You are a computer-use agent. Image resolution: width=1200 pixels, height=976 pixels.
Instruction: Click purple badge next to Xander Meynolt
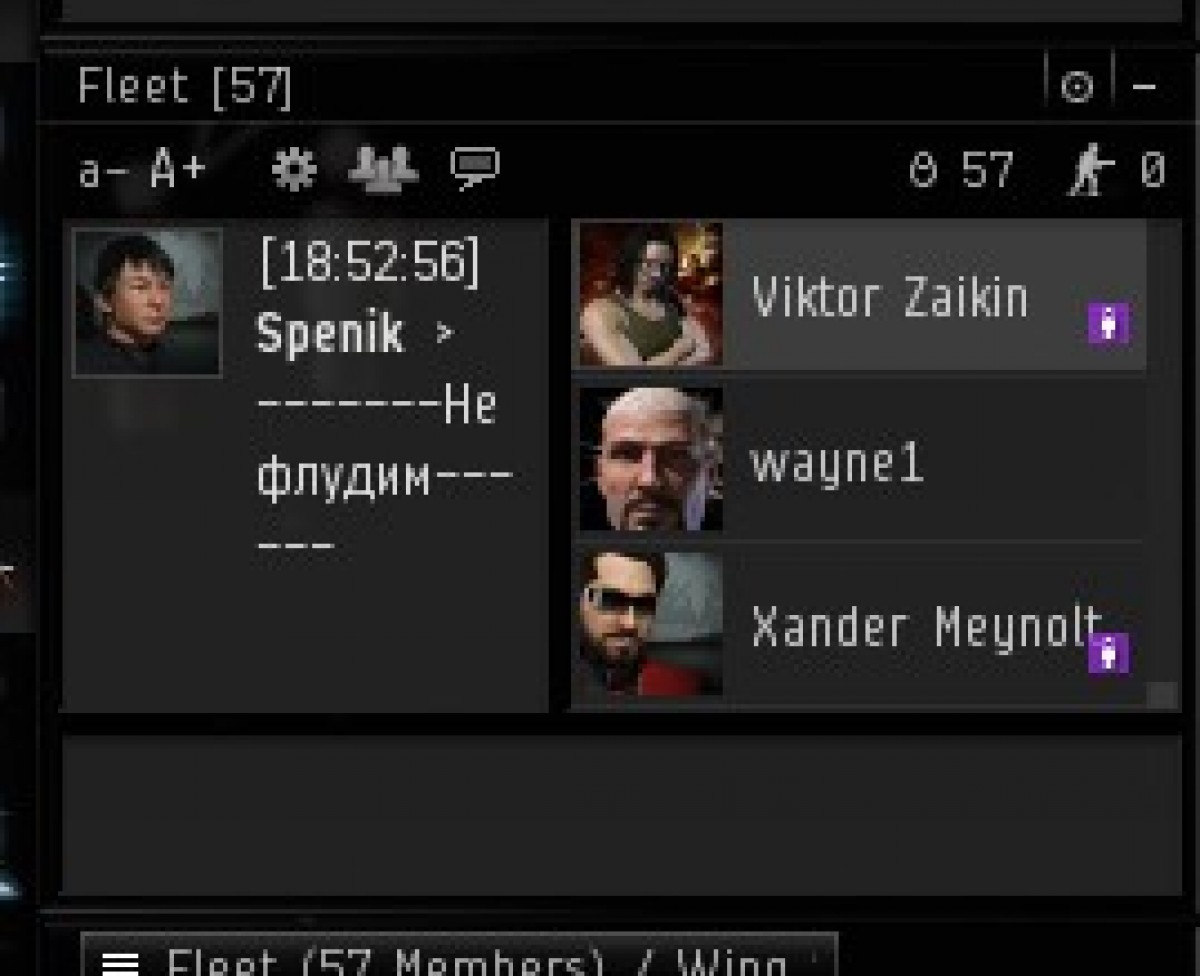(x=1108, y=652)
